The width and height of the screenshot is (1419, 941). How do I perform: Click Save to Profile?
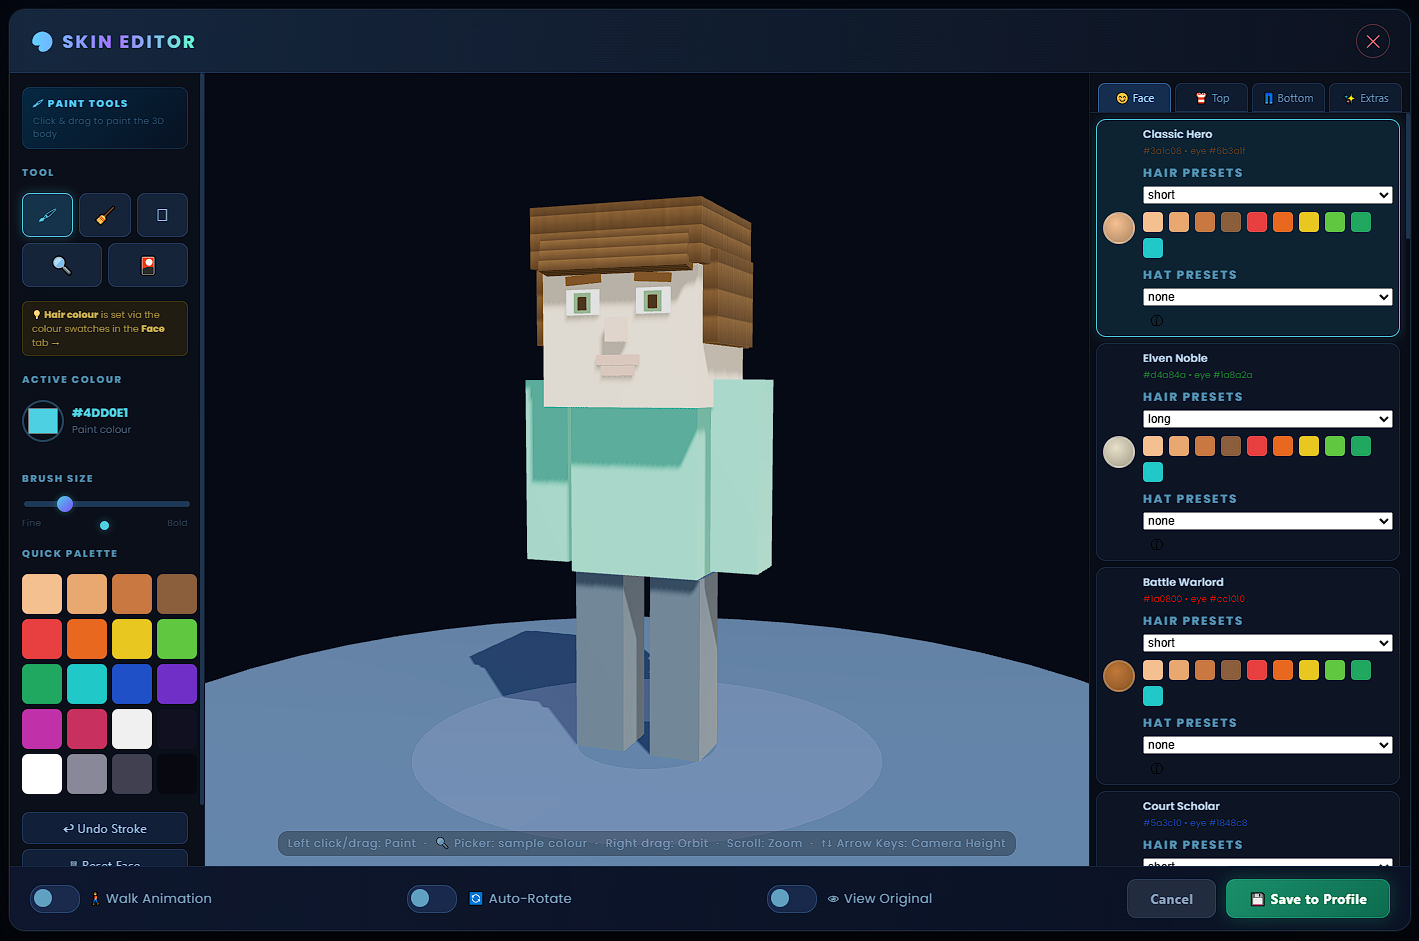pyautogui.click(x=1308, y=899)
